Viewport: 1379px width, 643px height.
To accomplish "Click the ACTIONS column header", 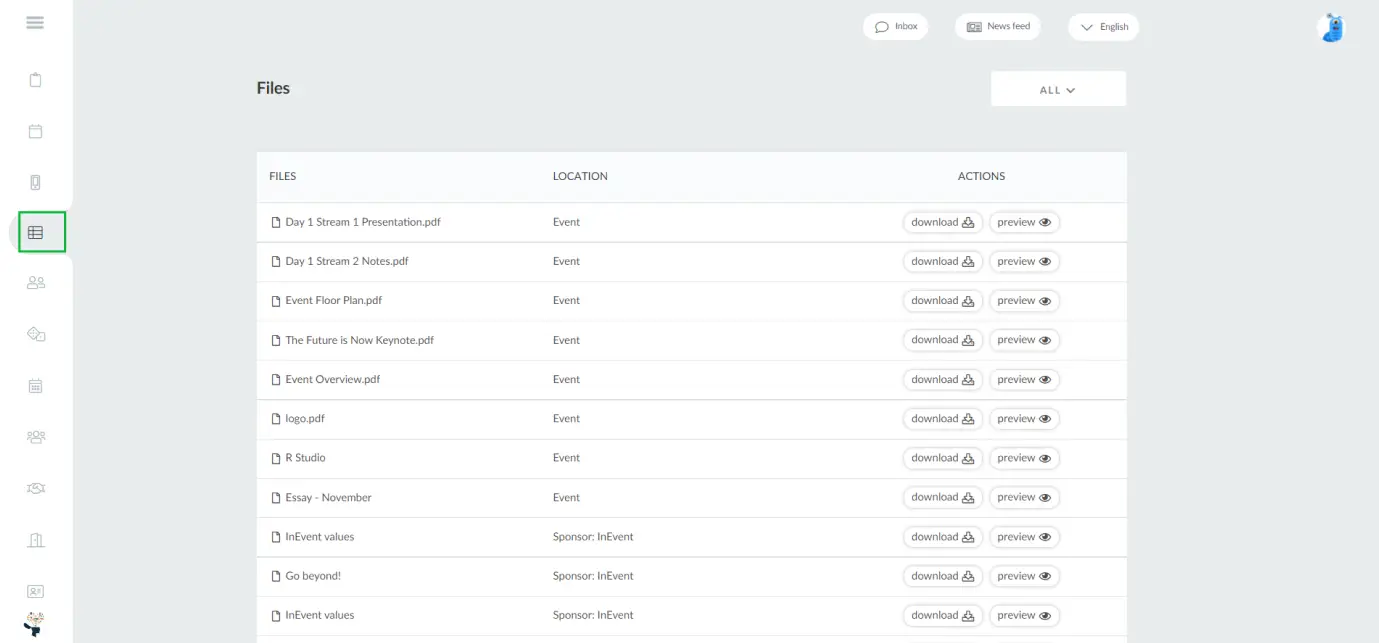I will 981,176.
